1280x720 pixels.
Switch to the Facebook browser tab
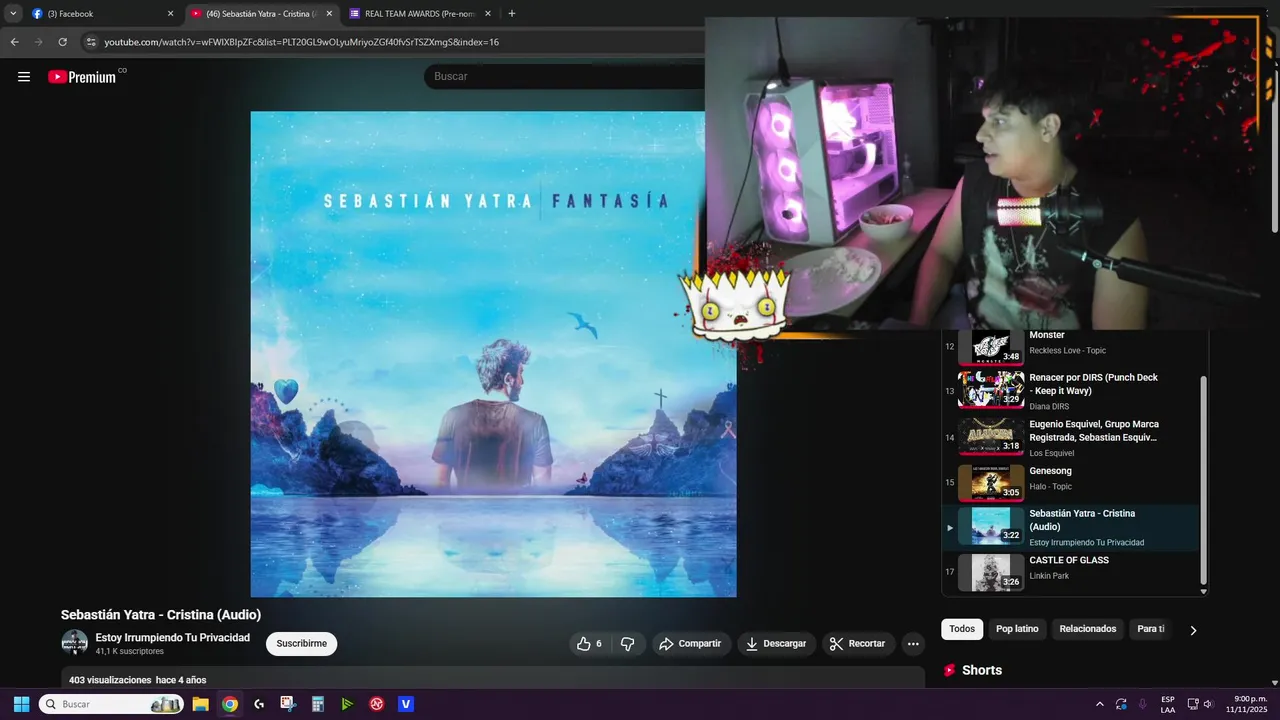(100, 14)
